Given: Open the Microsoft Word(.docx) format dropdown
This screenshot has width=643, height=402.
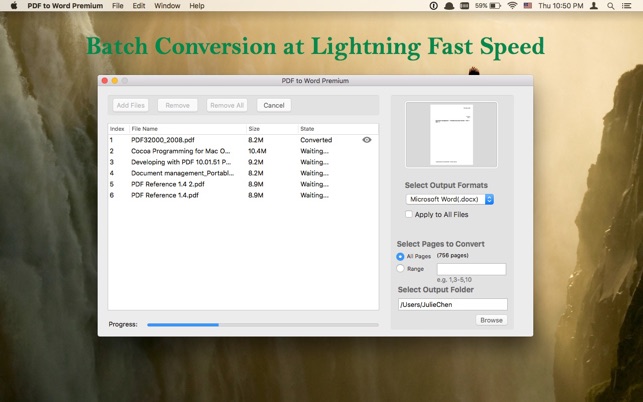Looking at the screenshot, I should coord(449,199).
